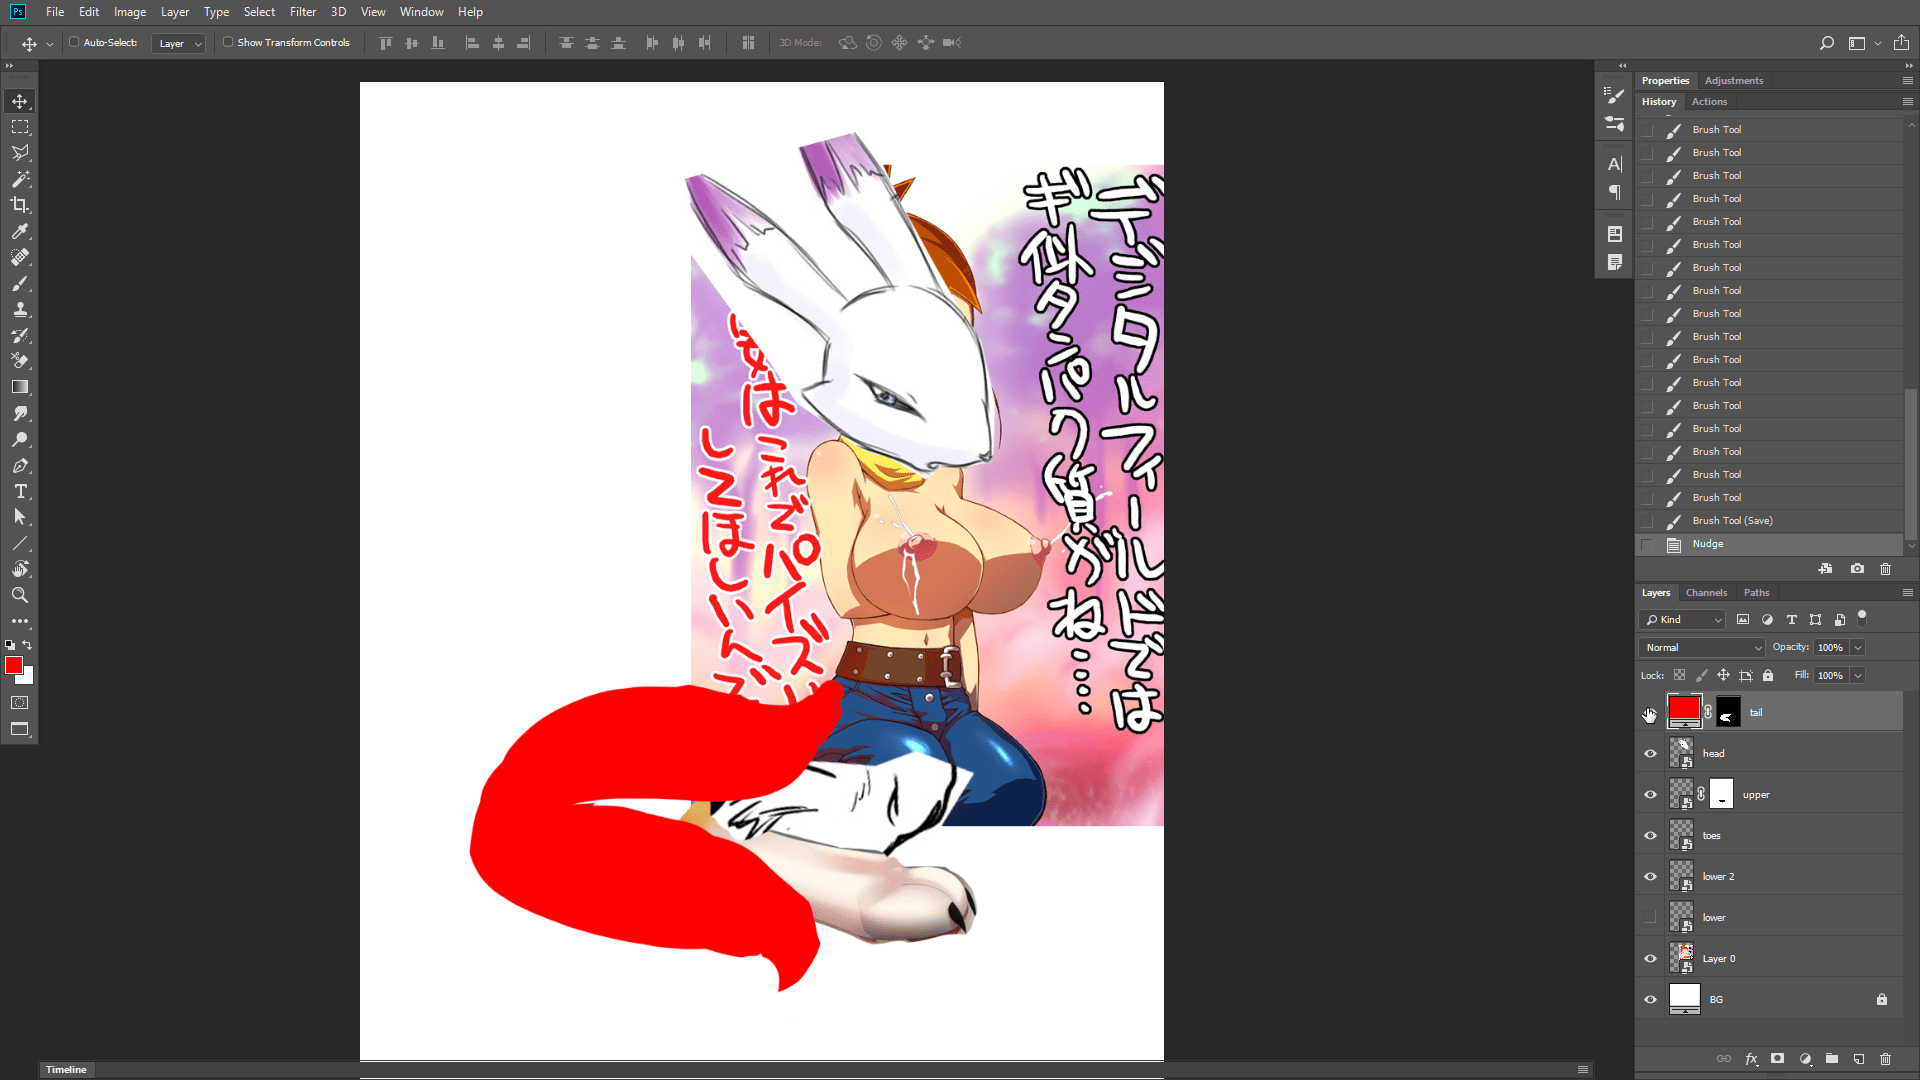Screen dimensions: 1920x1080
Task: Select the Zoom tool
Action: [x=20, y=595]
